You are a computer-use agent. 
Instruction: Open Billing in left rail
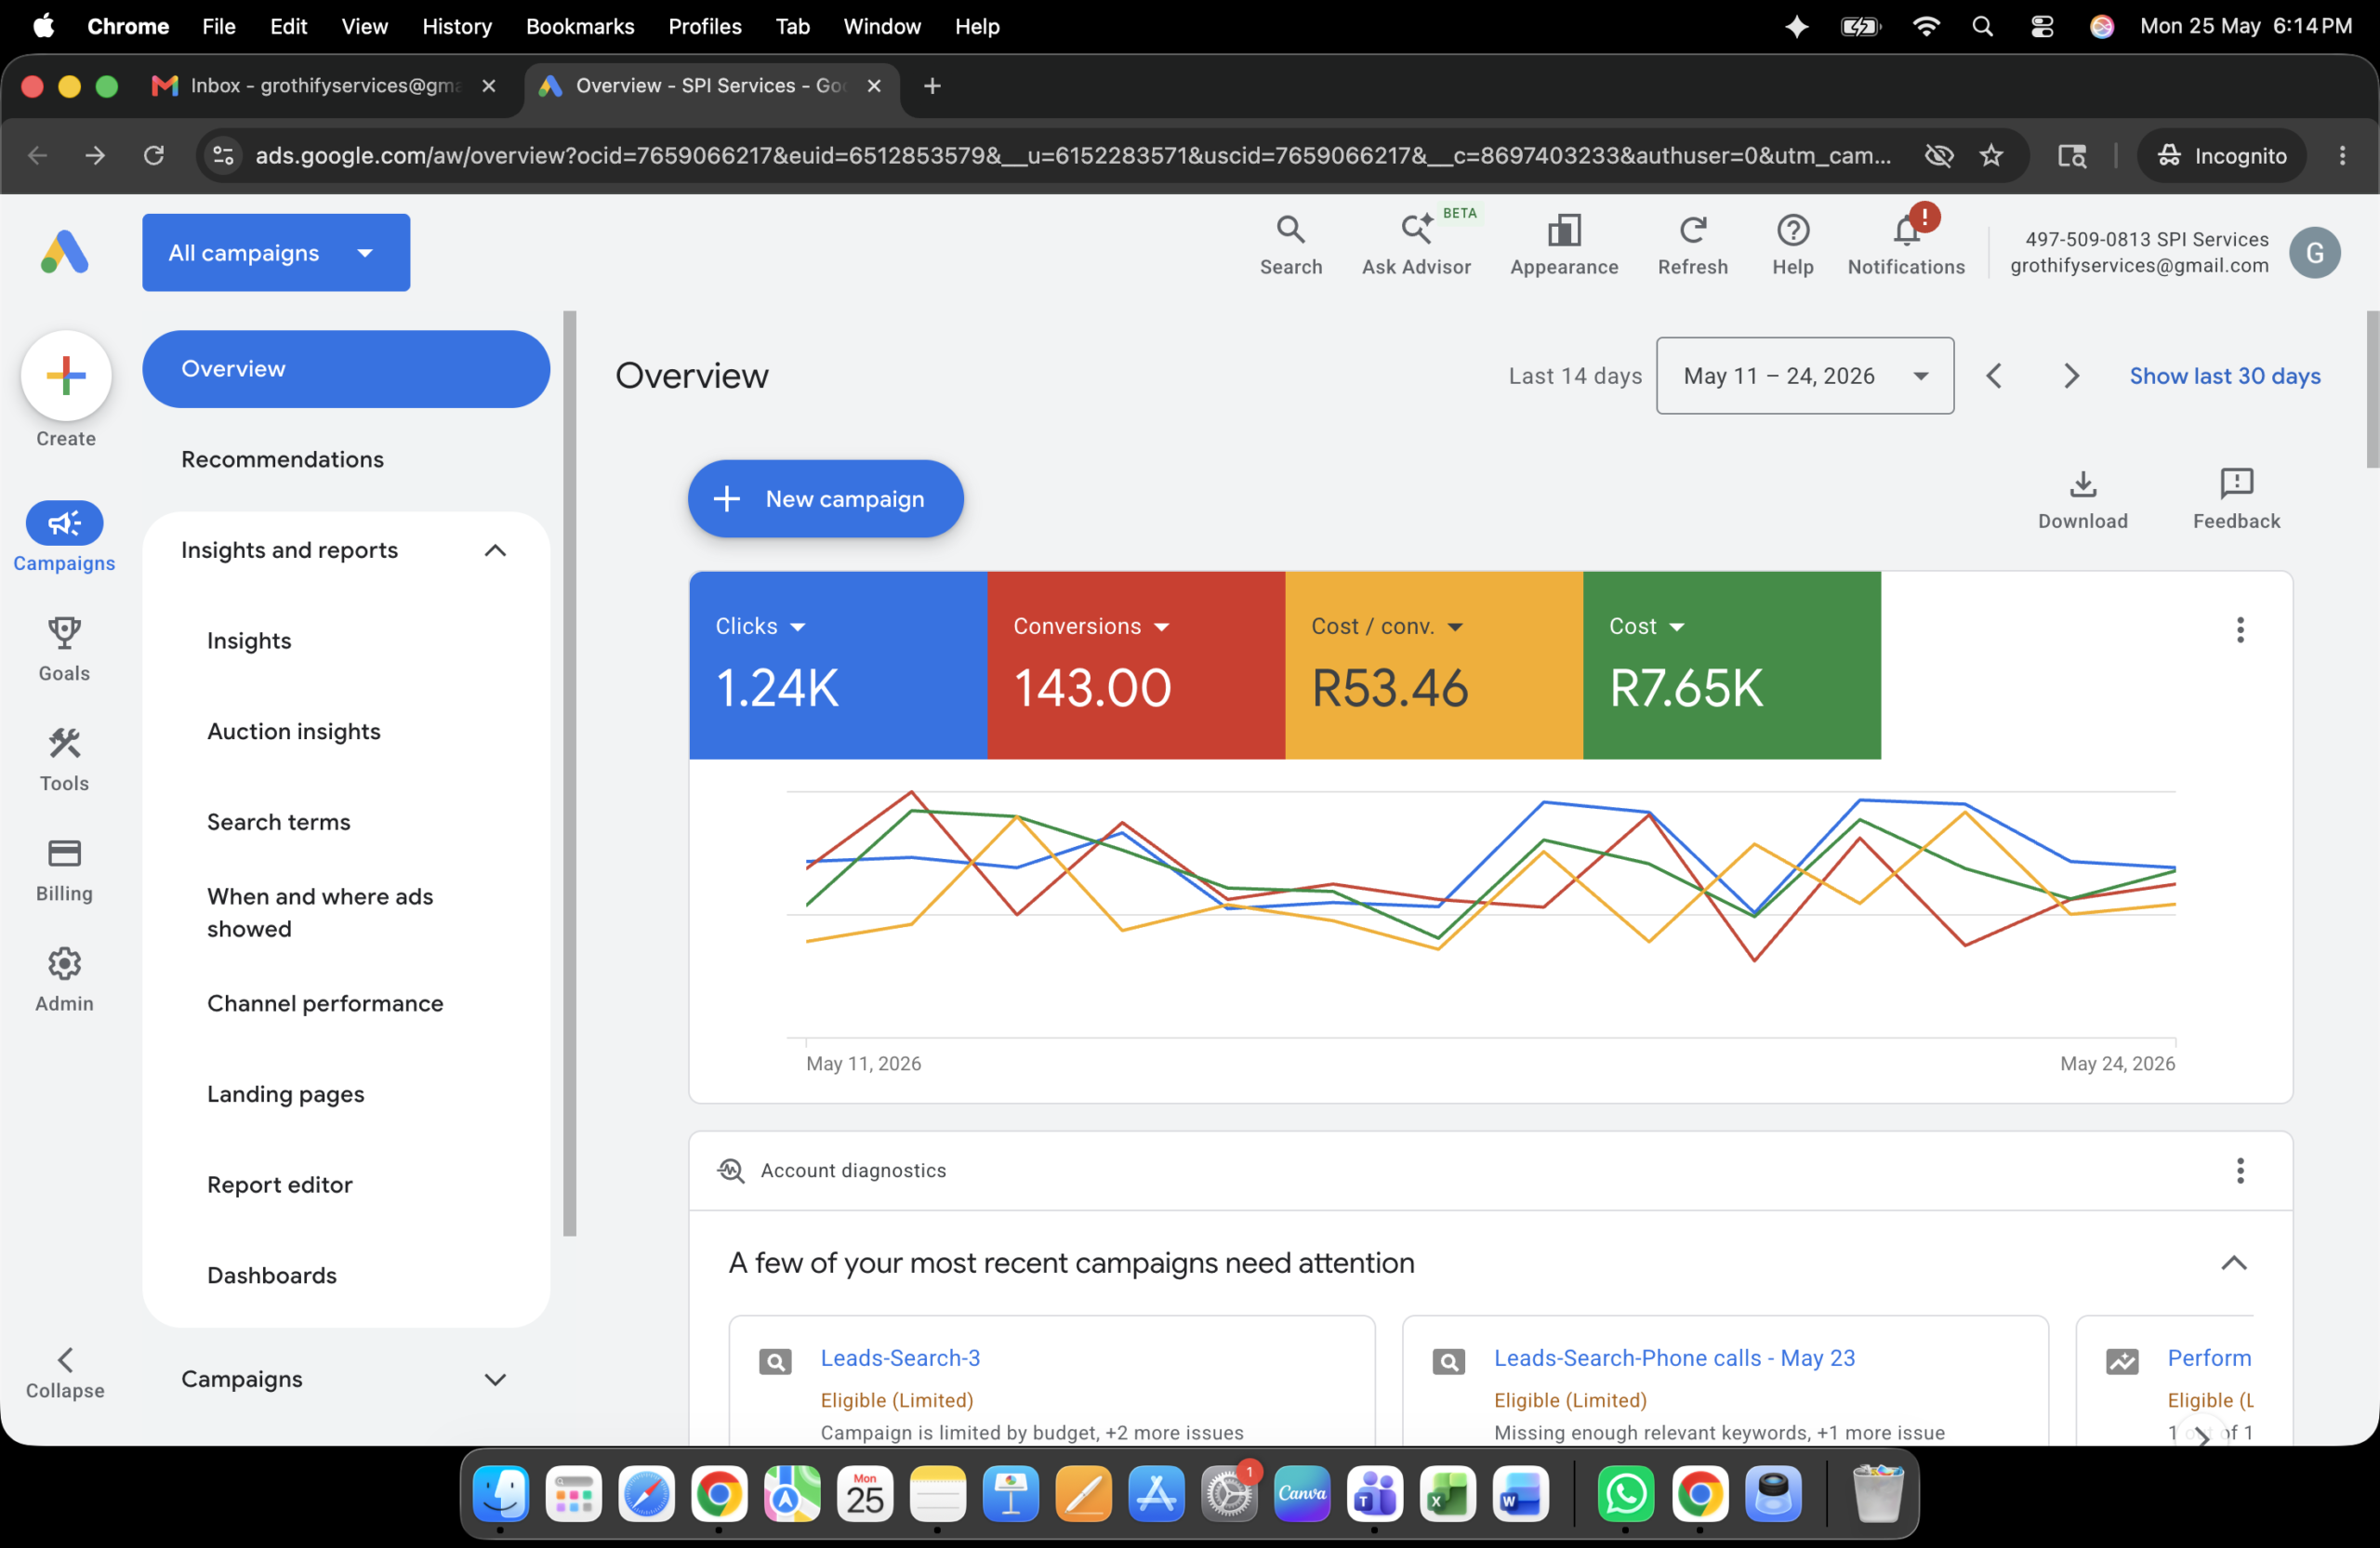(64, 869)
